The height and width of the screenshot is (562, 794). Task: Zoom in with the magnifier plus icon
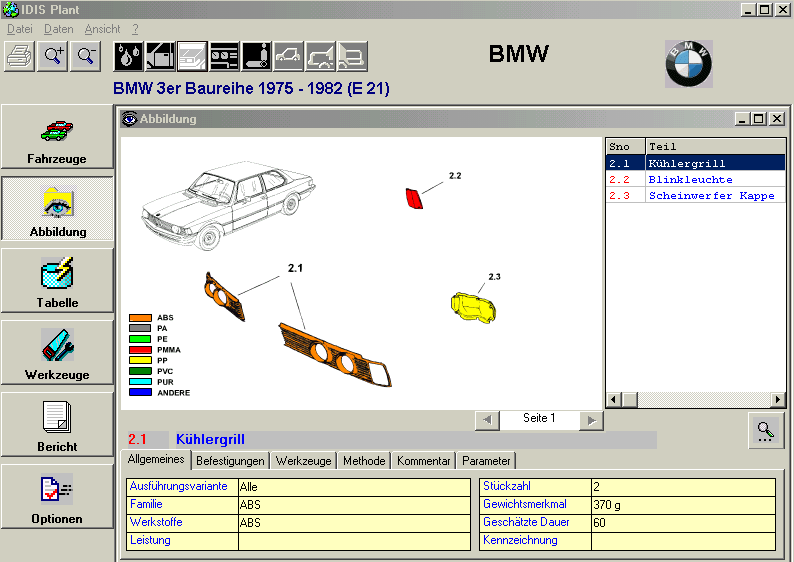point(53,56)
